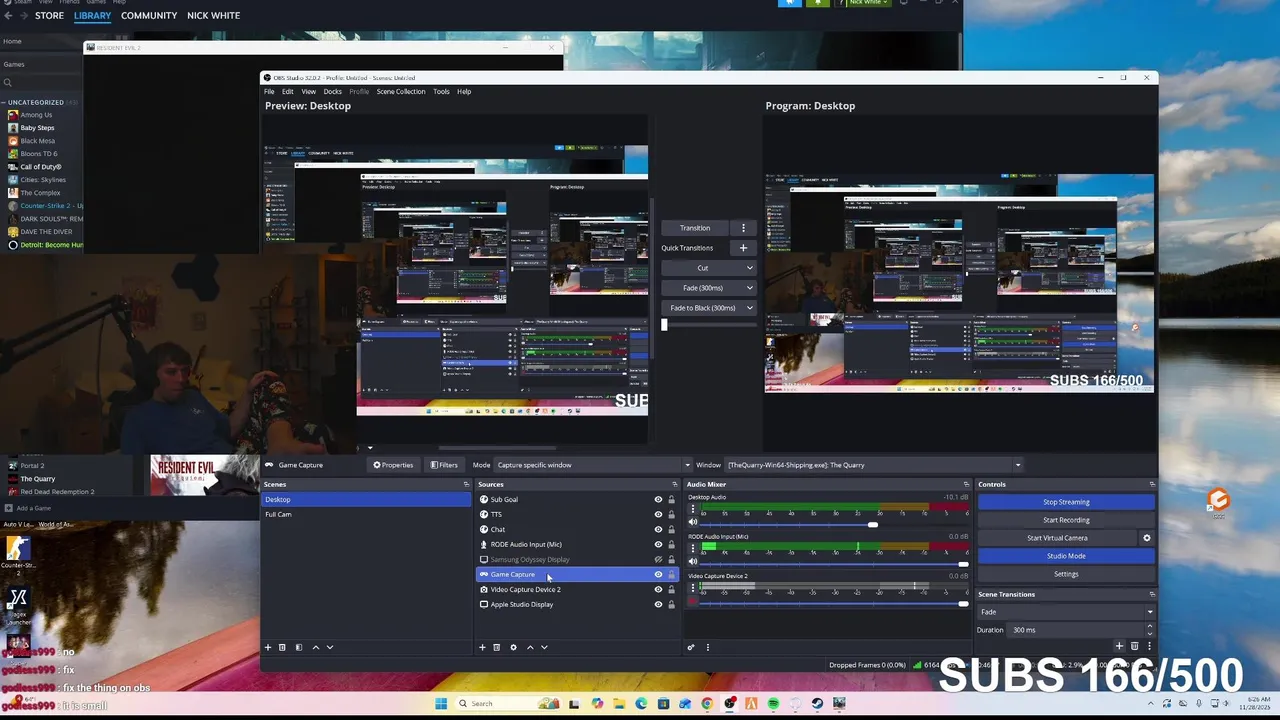1280x720 pixels.
Task: Open the Edit menu in OBS
Action: pyautogui.click(x=287, y=91)
